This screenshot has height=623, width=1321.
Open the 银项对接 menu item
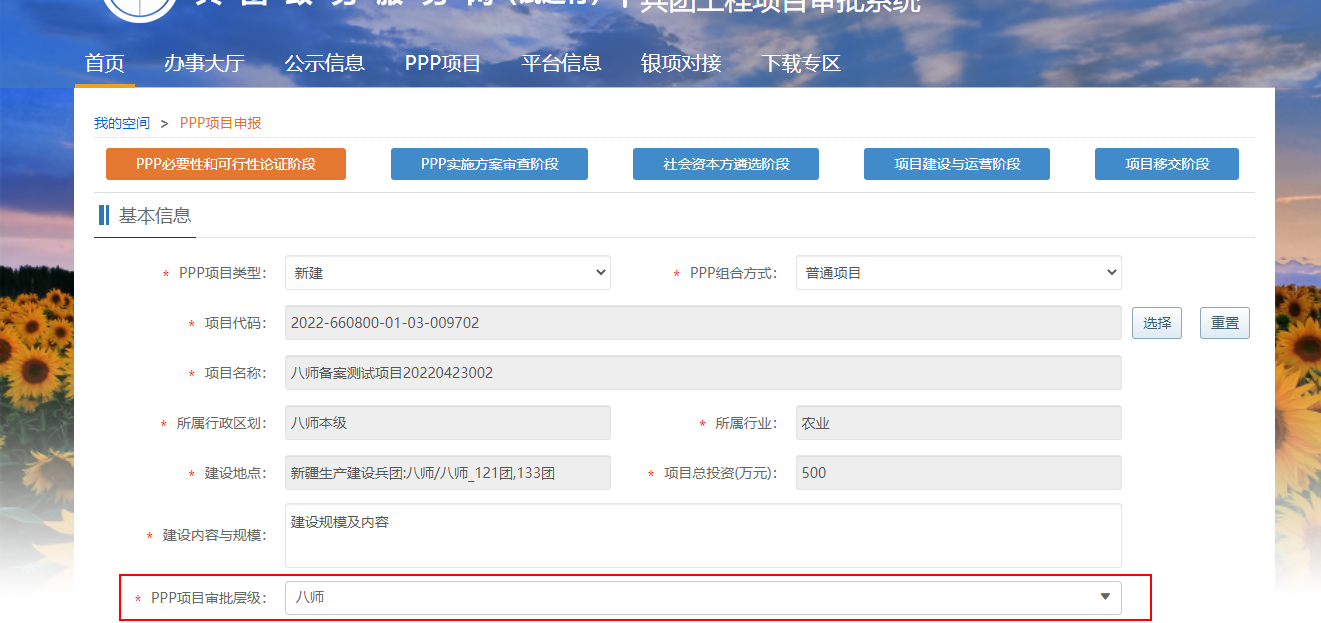pyautogui.click(x=681, y=64)
